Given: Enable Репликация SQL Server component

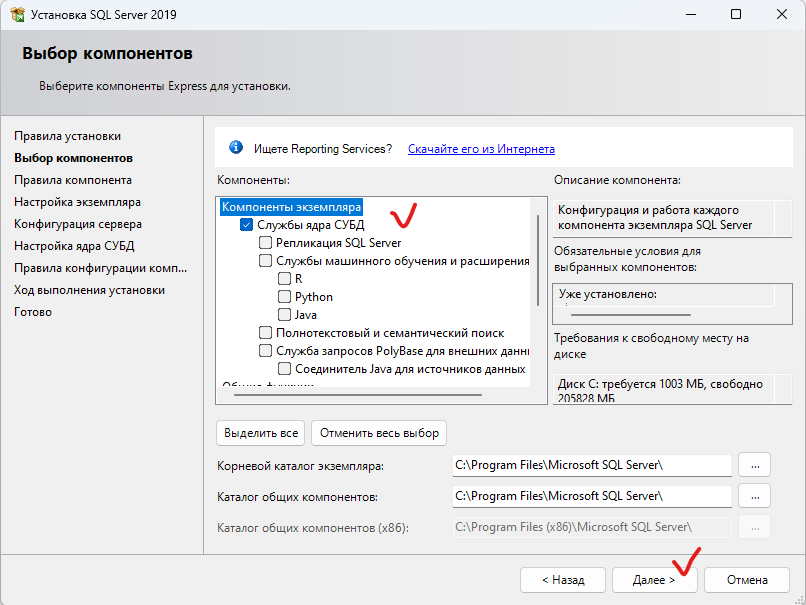Looking at the screenshot, I should [x=265, y=243].
